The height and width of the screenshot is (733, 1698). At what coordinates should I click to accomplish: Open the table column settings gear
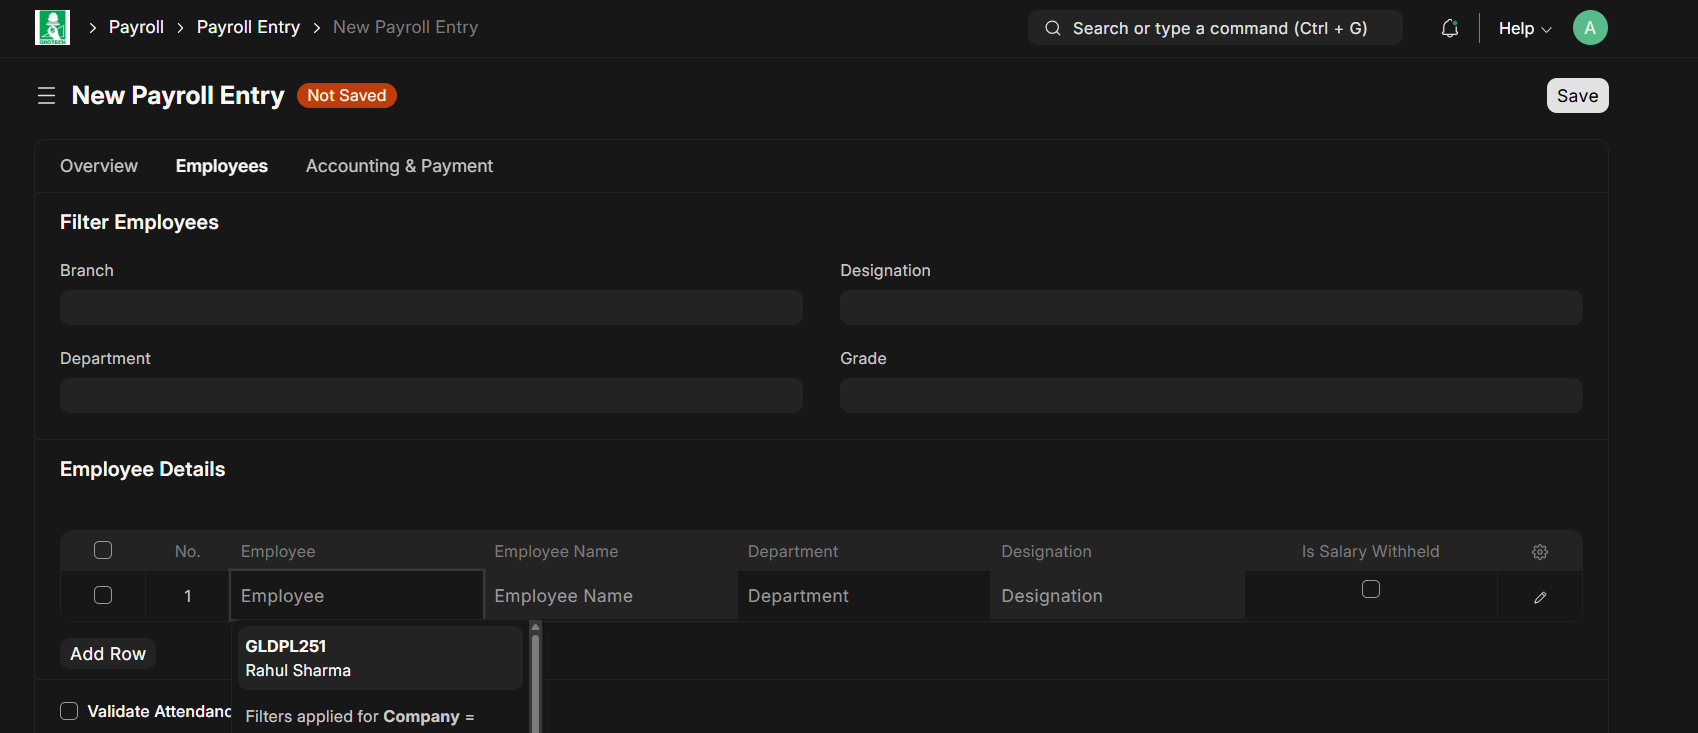[x=1539, y=552]
